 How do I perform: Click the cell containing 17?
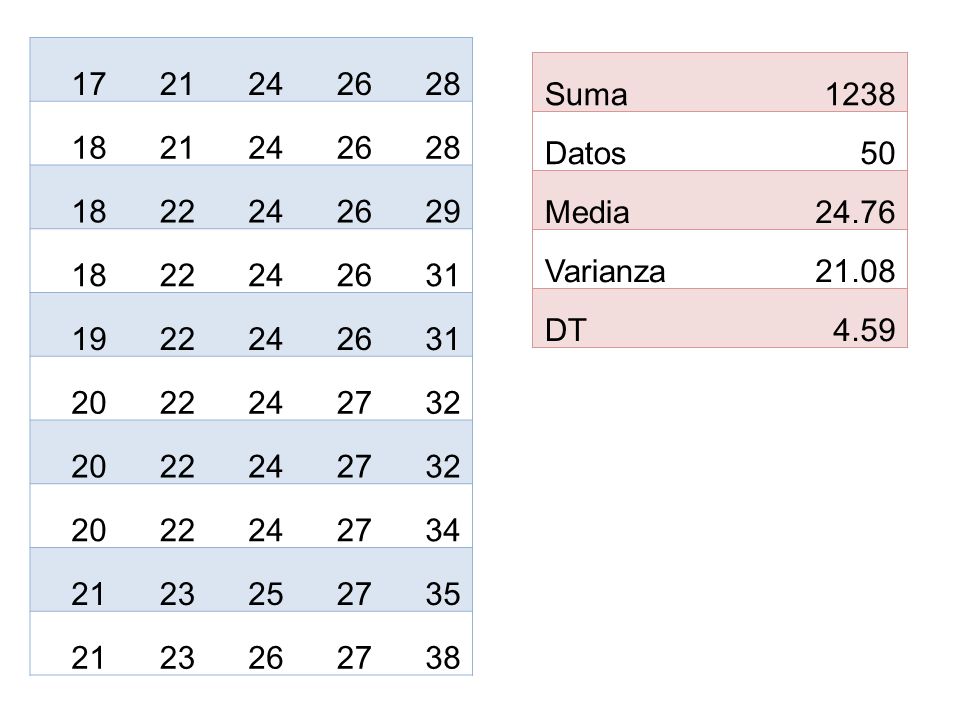pyautogui.click(x=89, y=84)
